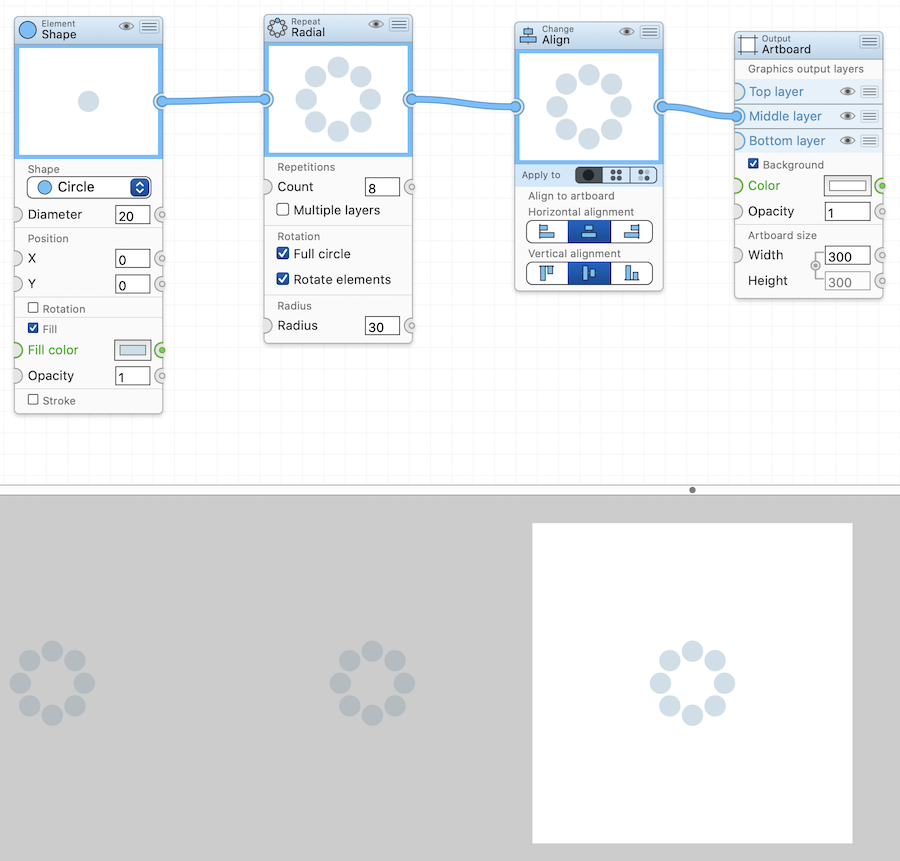Click the Radius output port
The height and width of the screenshot is (861, 900).
[x=410, y=326]
